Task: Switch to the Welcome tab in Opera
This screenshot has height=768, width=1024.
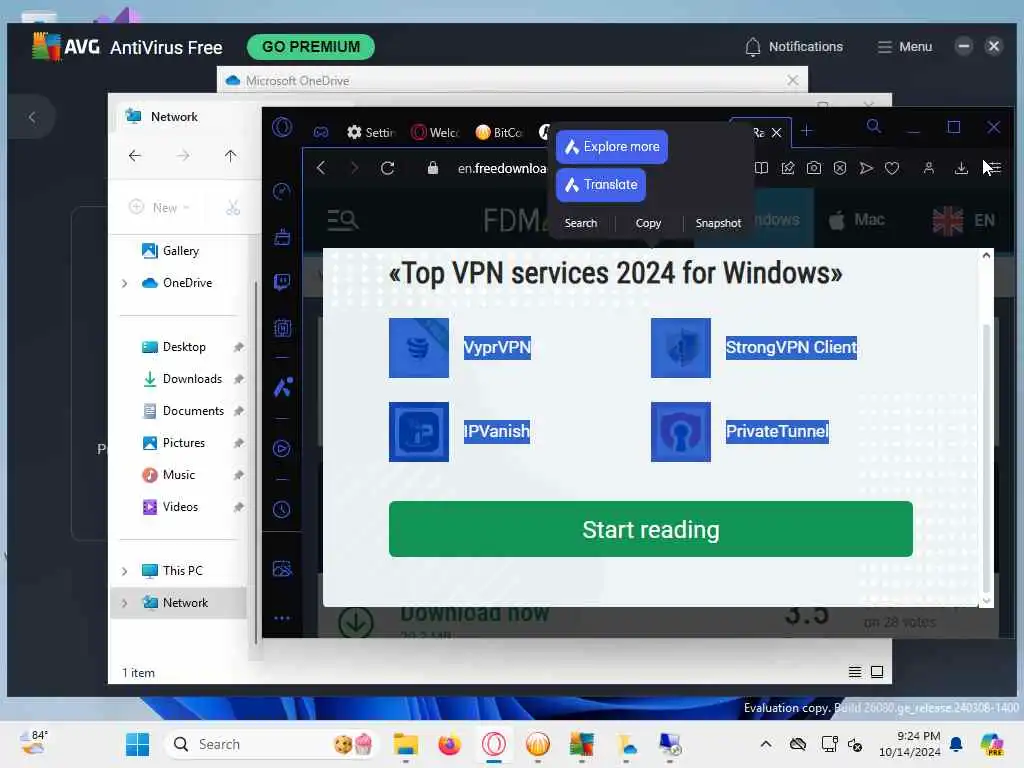Action: (x=435, y=133)
